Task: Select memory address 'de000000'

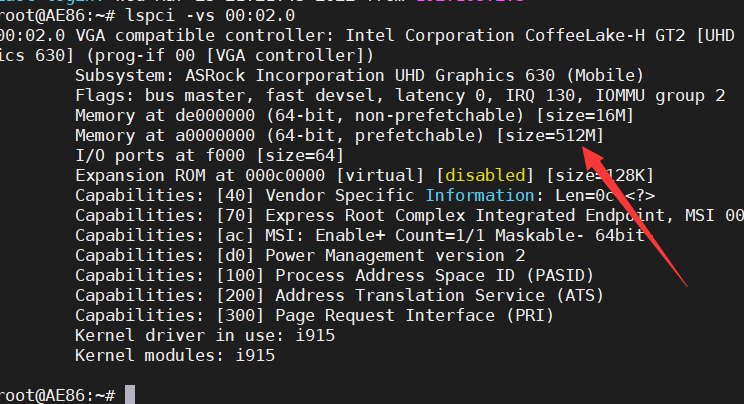Action: pyautogui.click(x=215, y=115)
